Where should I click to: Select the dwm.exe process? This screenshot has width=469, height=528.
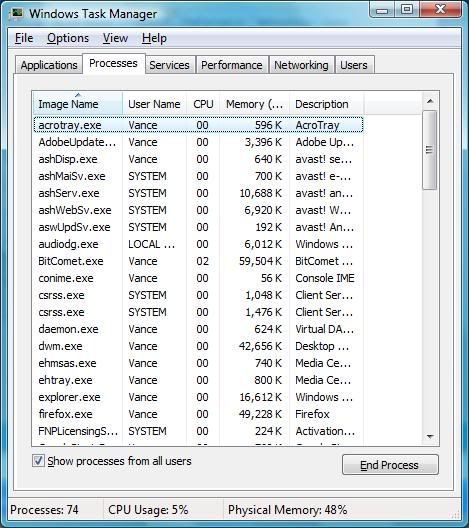pyautogui.click(x=199, y=346)
